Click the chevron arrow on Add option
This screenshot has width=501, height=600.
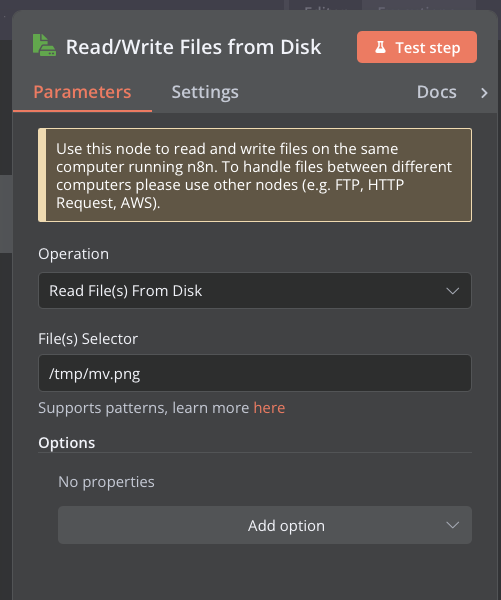[452, 525]
